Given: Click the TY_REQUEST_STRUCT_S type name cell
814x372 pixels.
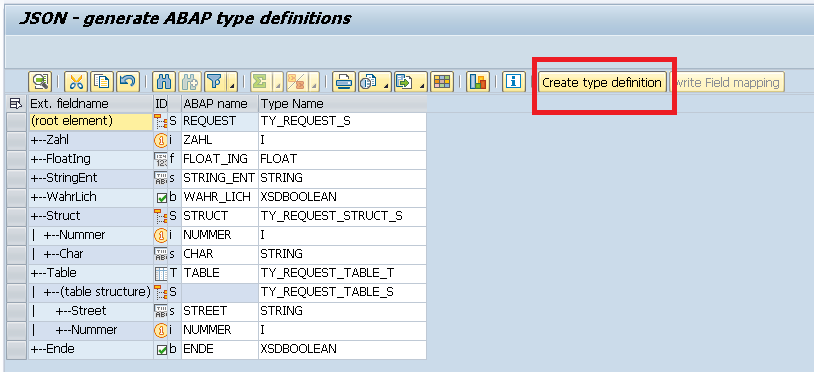Looking at the screenshot, I should 343,216.
